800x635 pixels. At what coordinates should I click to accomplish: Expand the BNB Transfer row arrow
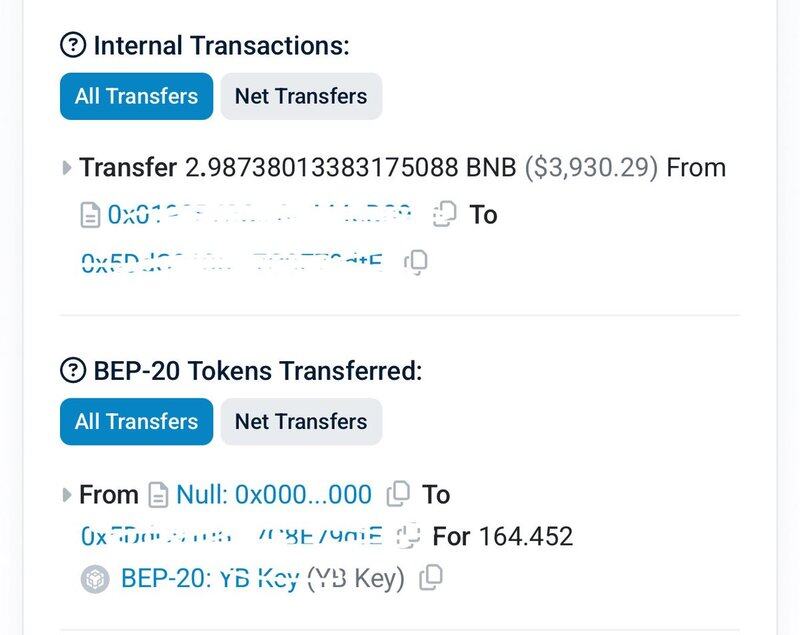pos(67,168)
